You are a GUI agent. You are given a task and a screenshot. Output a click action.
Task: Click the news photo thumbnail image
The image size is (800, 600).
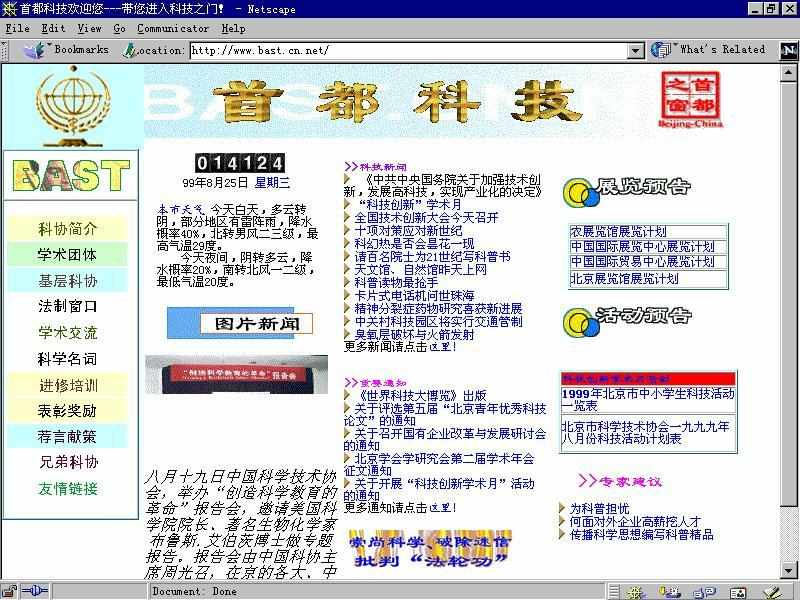click(x=236, y=374)
